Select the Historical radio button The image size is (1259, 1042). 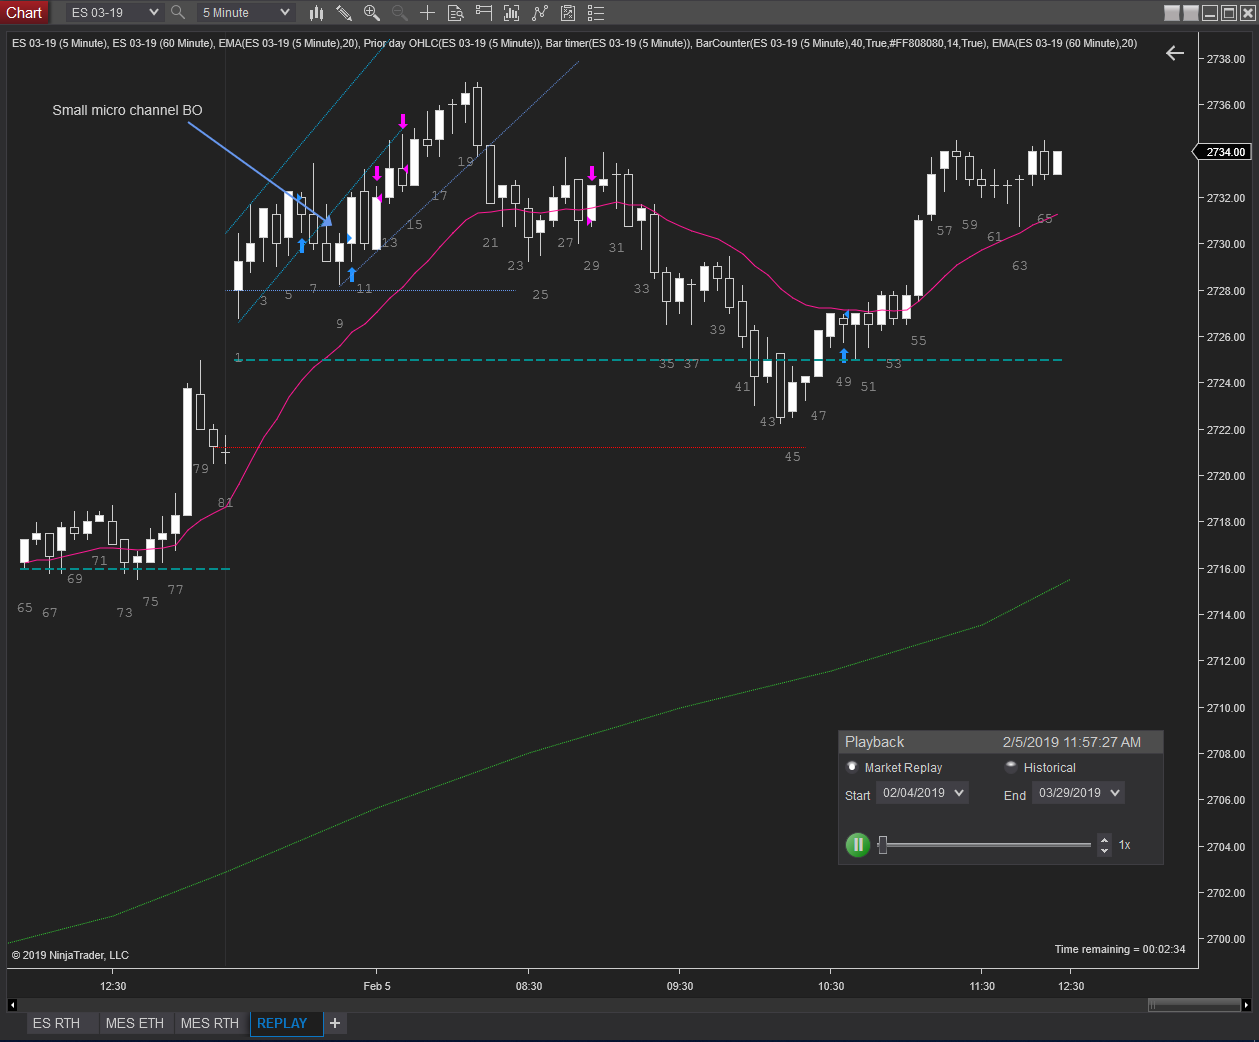(x=1011, y=767)
